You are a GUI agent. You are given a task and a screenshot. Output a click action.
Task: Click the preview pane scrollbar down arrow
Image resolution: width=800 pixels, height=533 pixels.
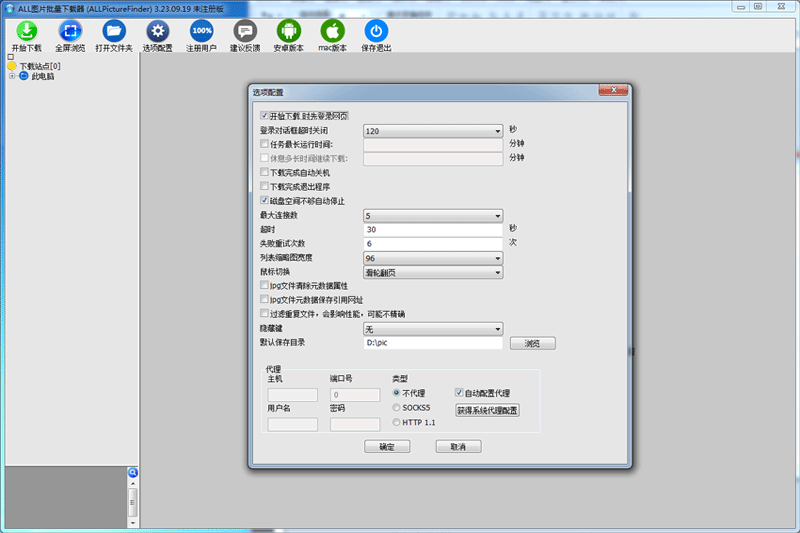point(133,523)
